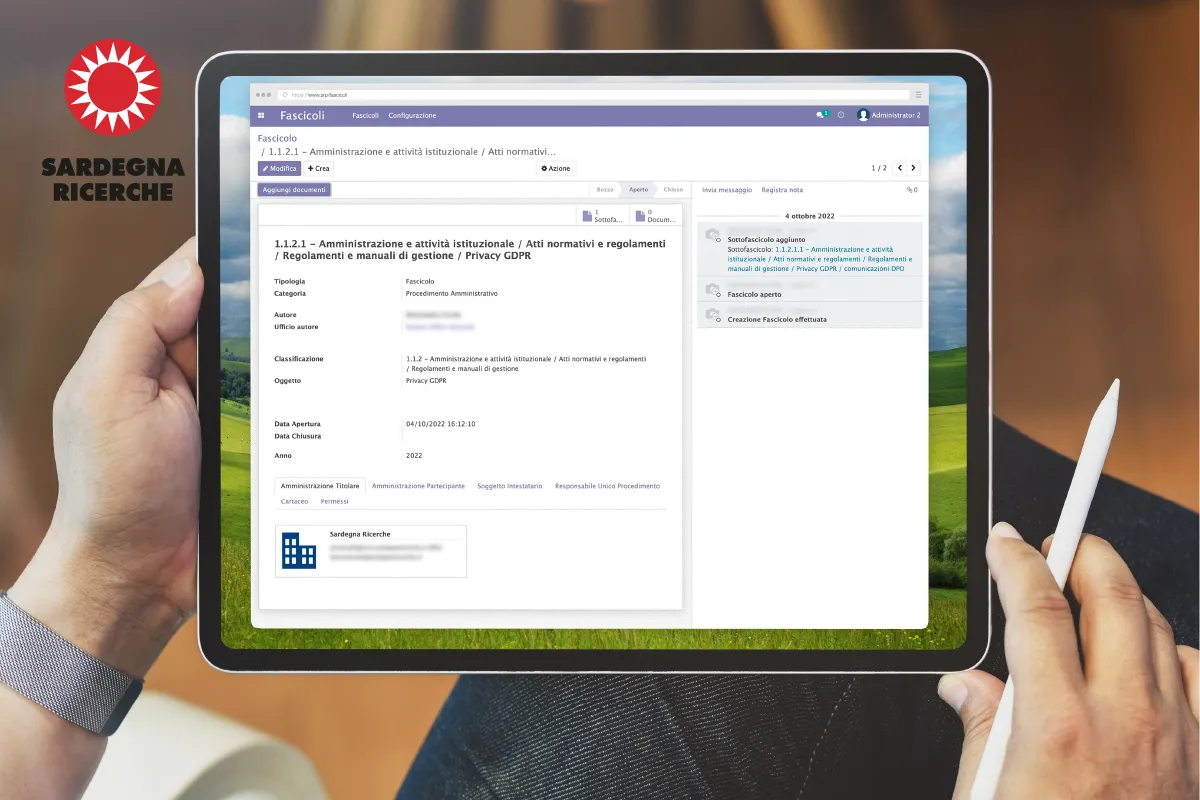Click the 04/10/2022 16:12:10 opening date
Screen dimensions: 1200x800
pos(440,424)
